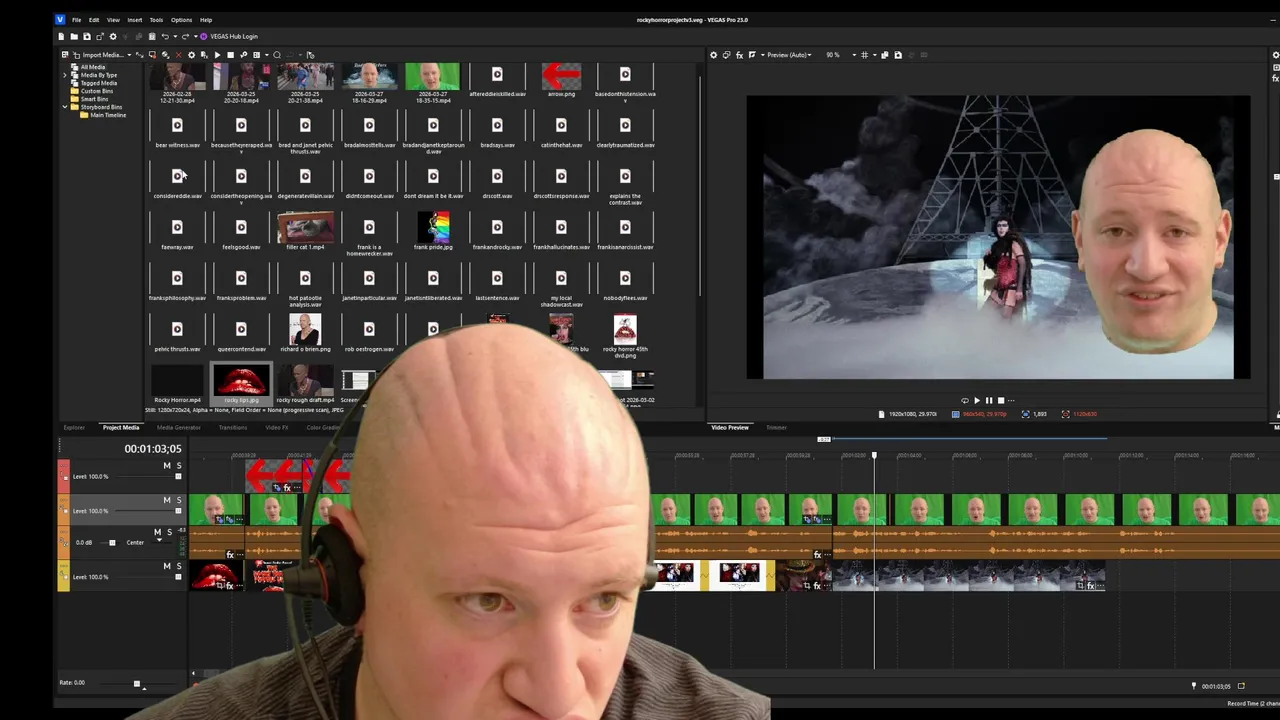This screenshot has height=720, width=1280.
Task: Play from the preview transport controls
Action: (x=977, y=400)
